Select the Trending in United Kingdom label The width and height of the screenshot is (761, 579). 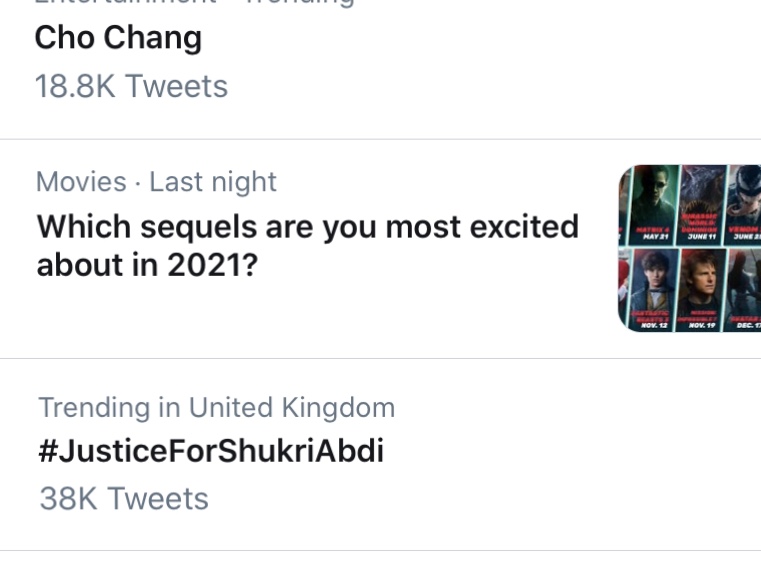point(216,407)
